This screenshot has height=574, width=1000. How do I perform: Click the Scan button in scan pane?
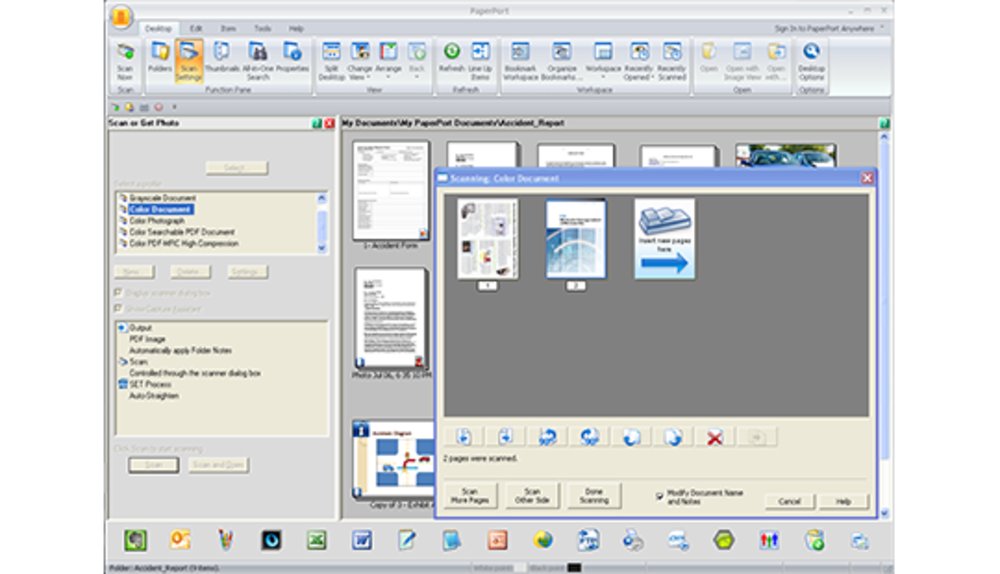click(x=153, y=465)
